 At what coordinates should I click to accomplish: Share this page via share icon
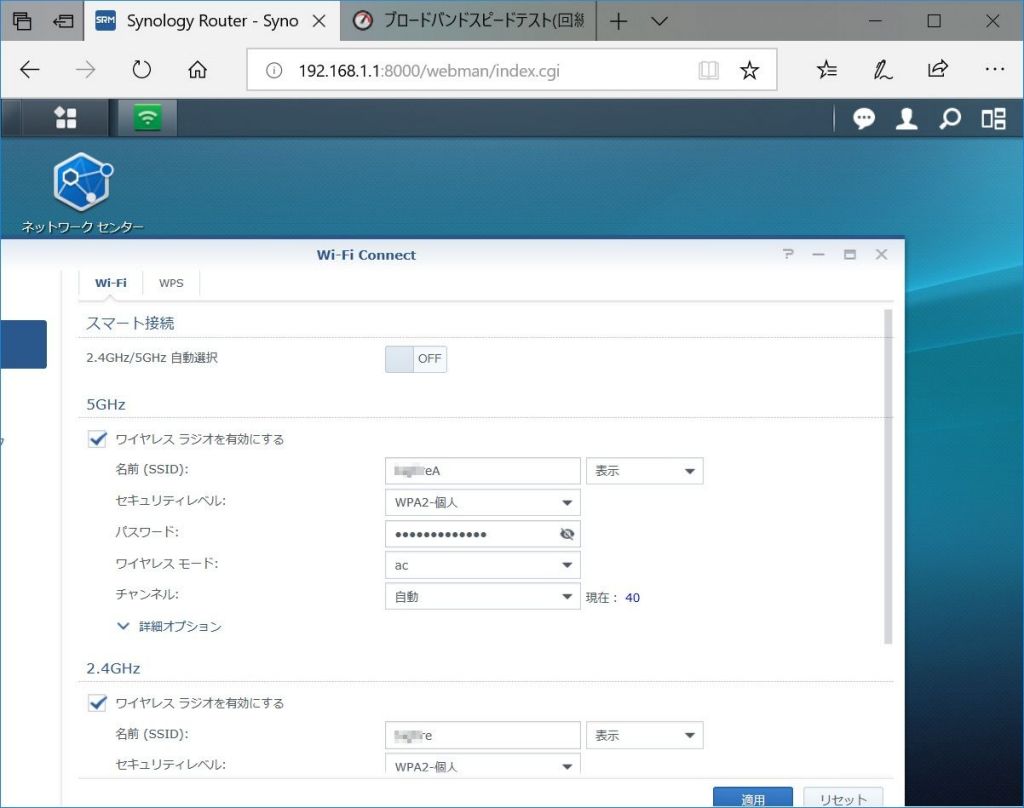[938, 69]
